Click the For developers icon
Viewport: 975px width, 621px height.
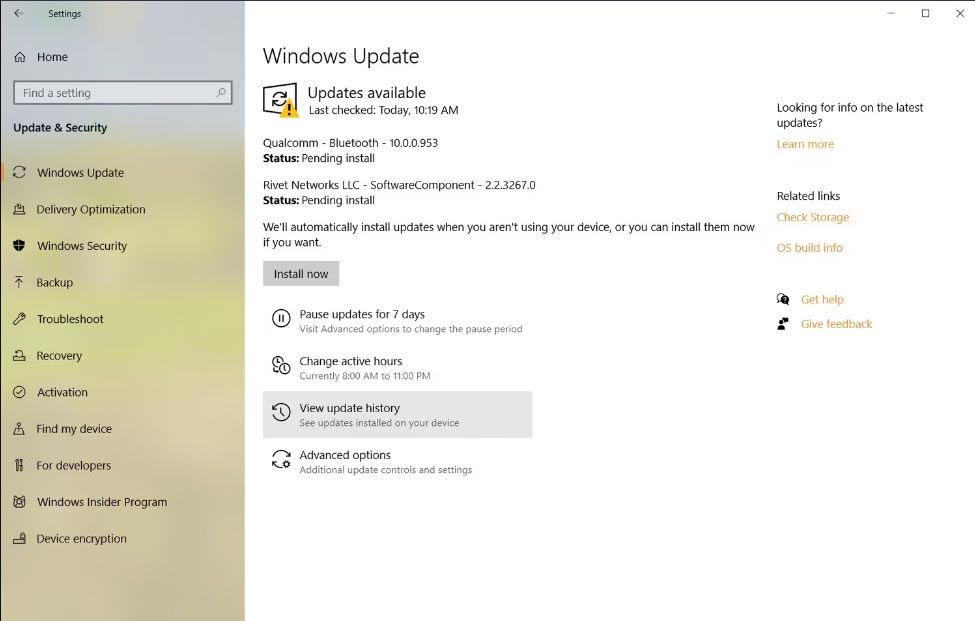[19, 465]
